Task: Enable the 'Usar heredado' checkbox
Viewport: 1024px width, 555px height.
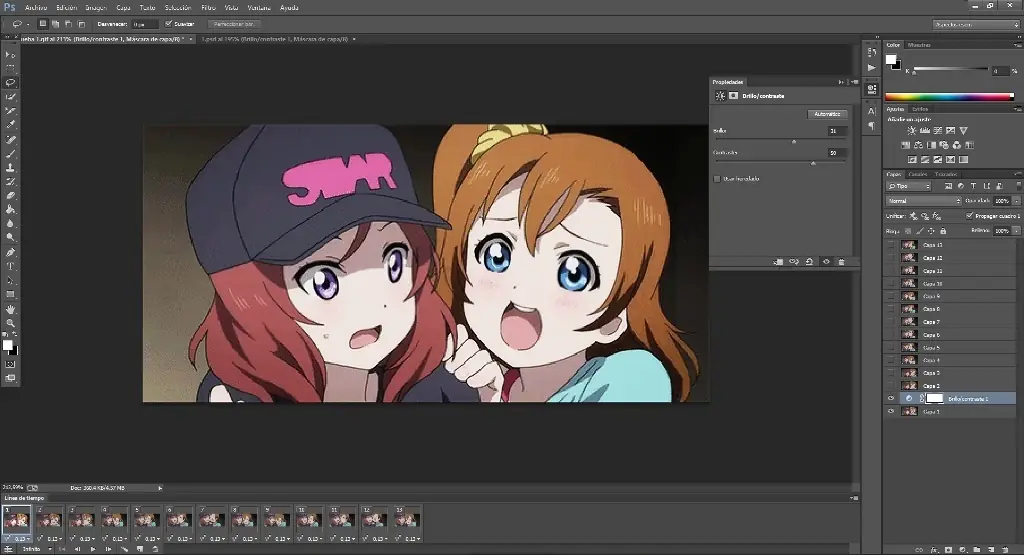Action: point(717,179)
